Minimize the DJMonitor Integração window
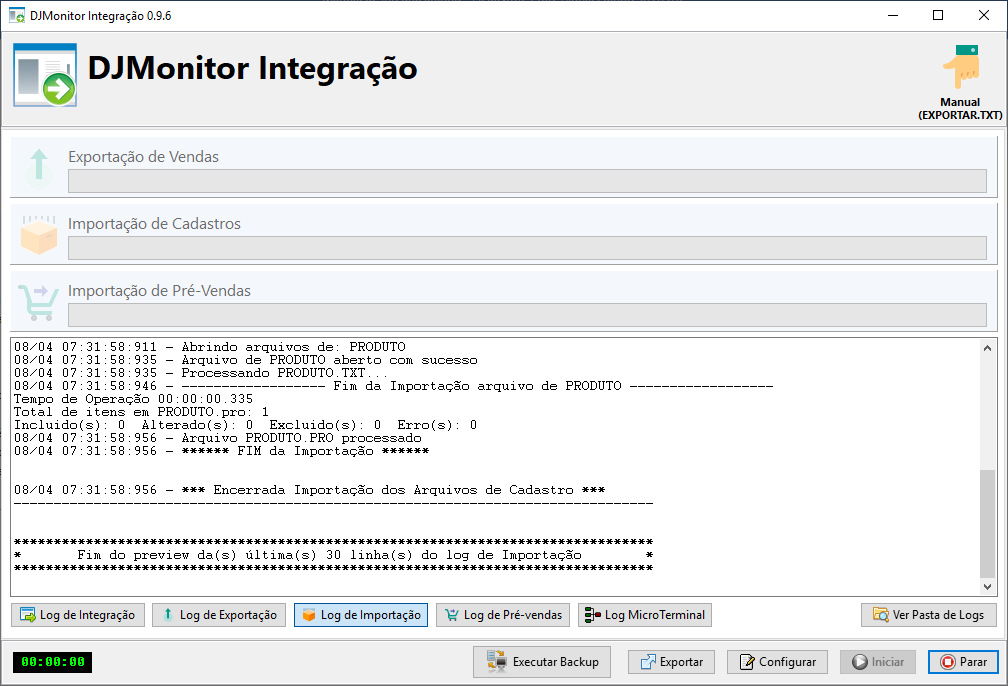The height and width of the screenshot is (686, 1008). [x=893, y=15]
